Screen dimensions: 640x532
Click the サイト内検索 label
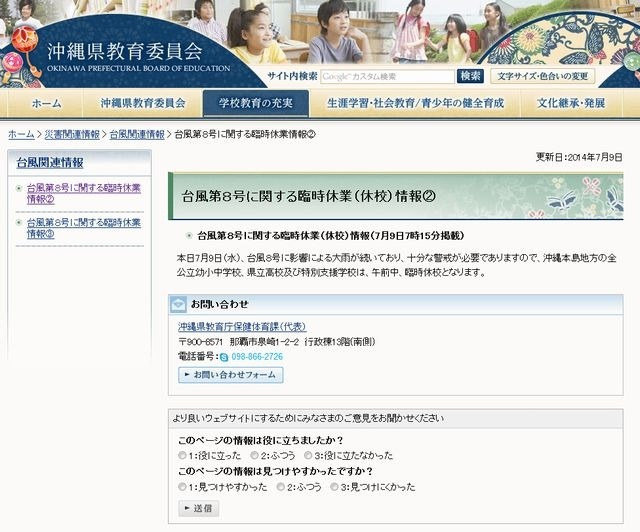pyautogui.click(x=292, y=76)
